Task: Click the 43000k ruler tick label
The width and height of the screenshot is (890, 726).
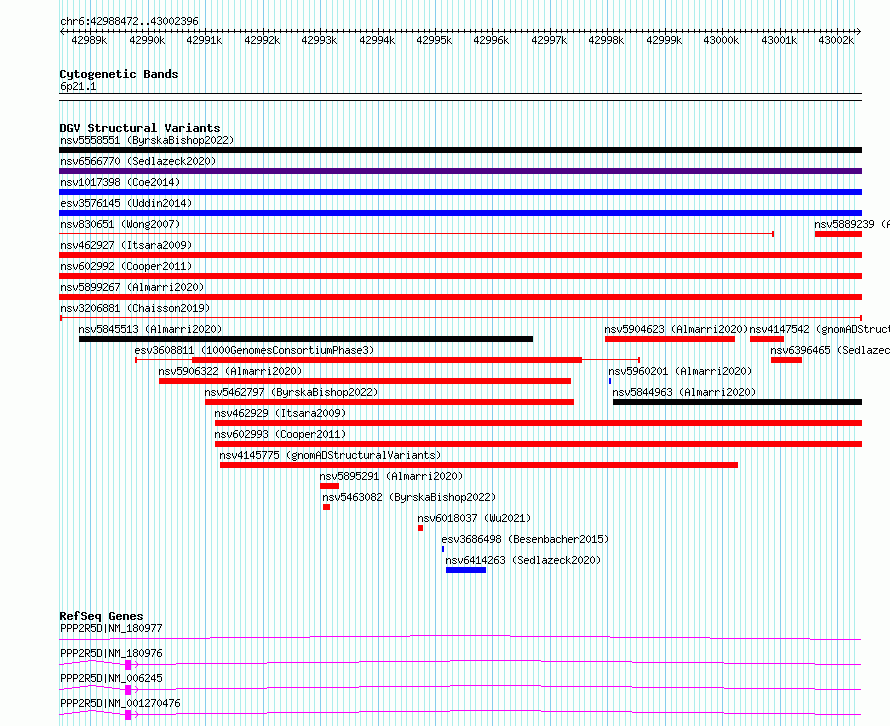Action: [x=721, y=40]
